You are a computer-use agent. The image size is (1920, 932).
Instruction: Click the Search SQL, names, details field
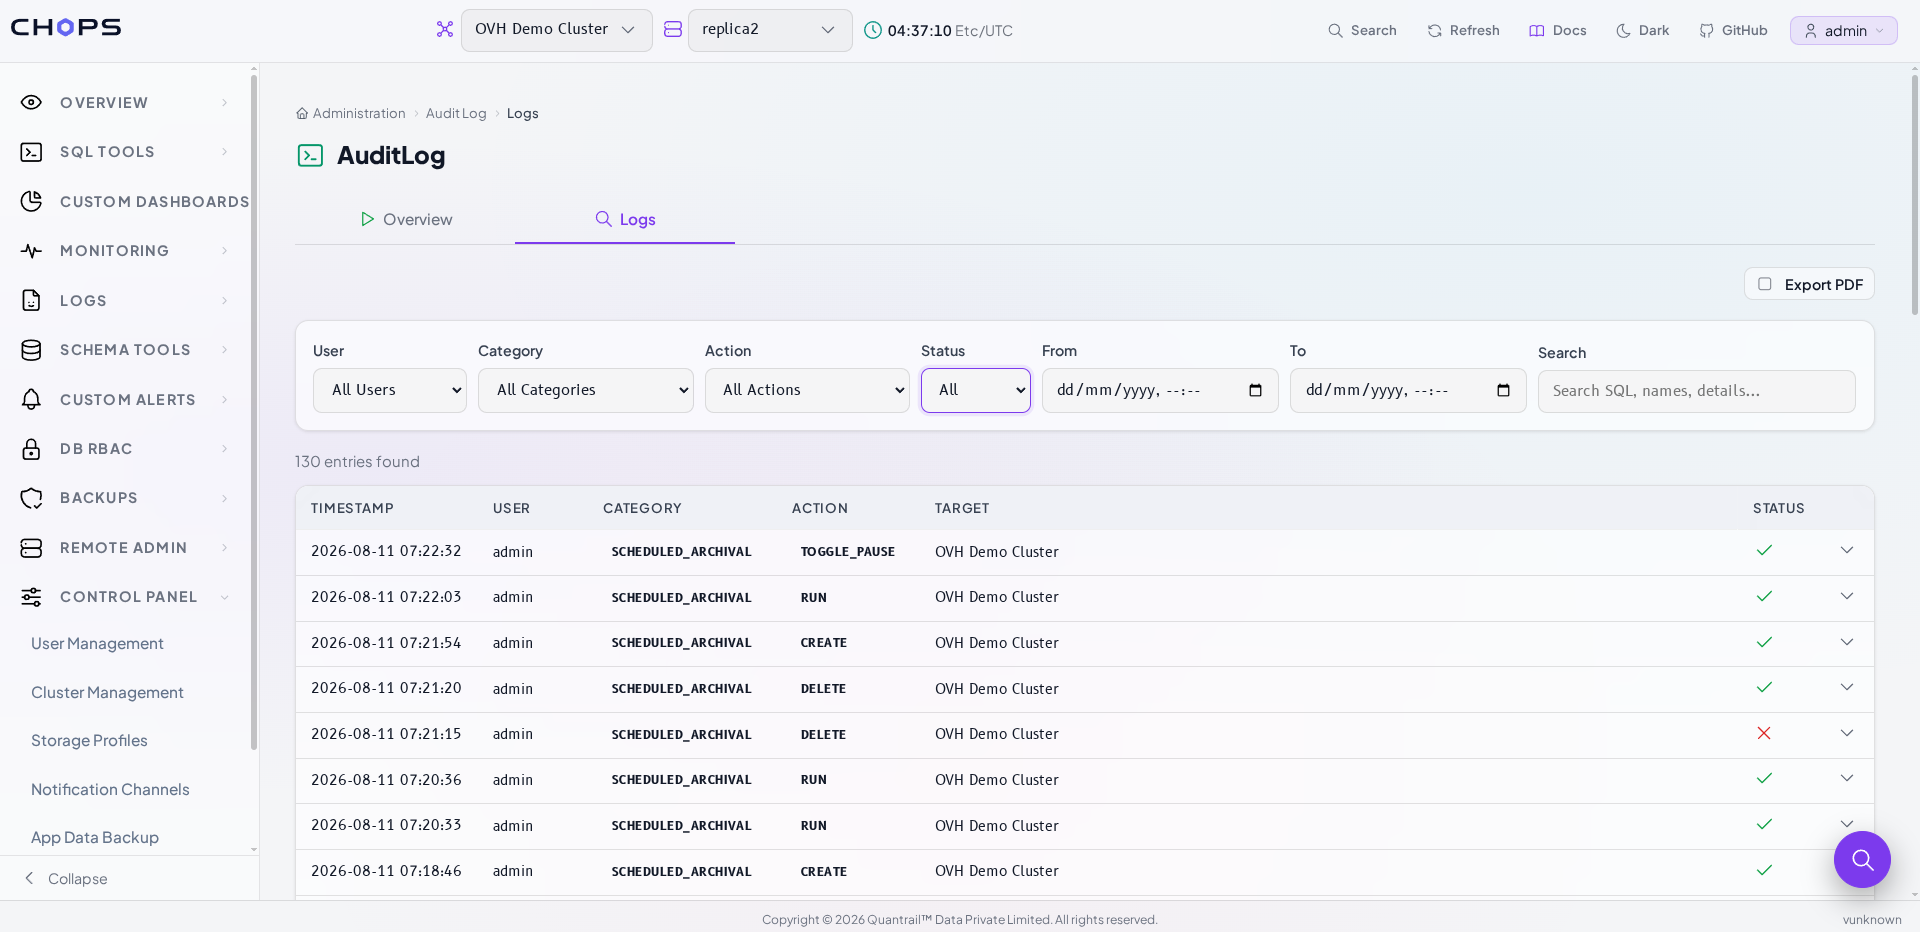(x=1697, y=391)
